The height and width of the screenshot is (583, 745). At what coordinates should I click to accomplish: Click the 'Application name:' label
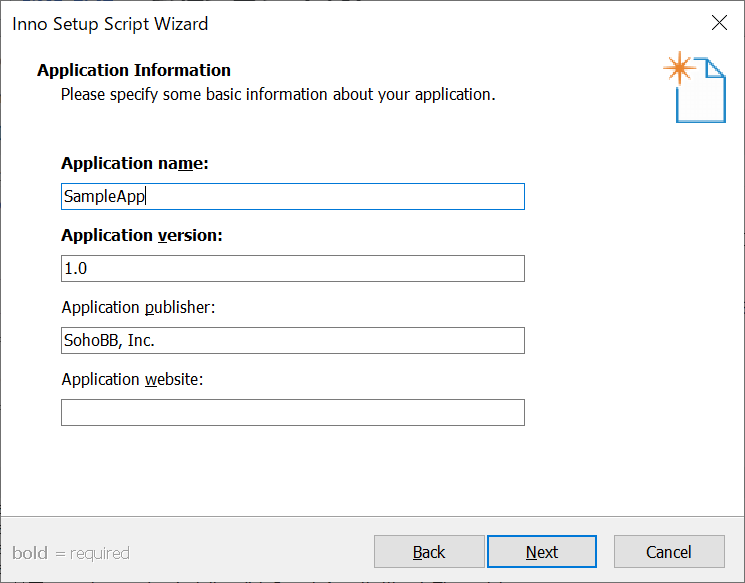135,163
